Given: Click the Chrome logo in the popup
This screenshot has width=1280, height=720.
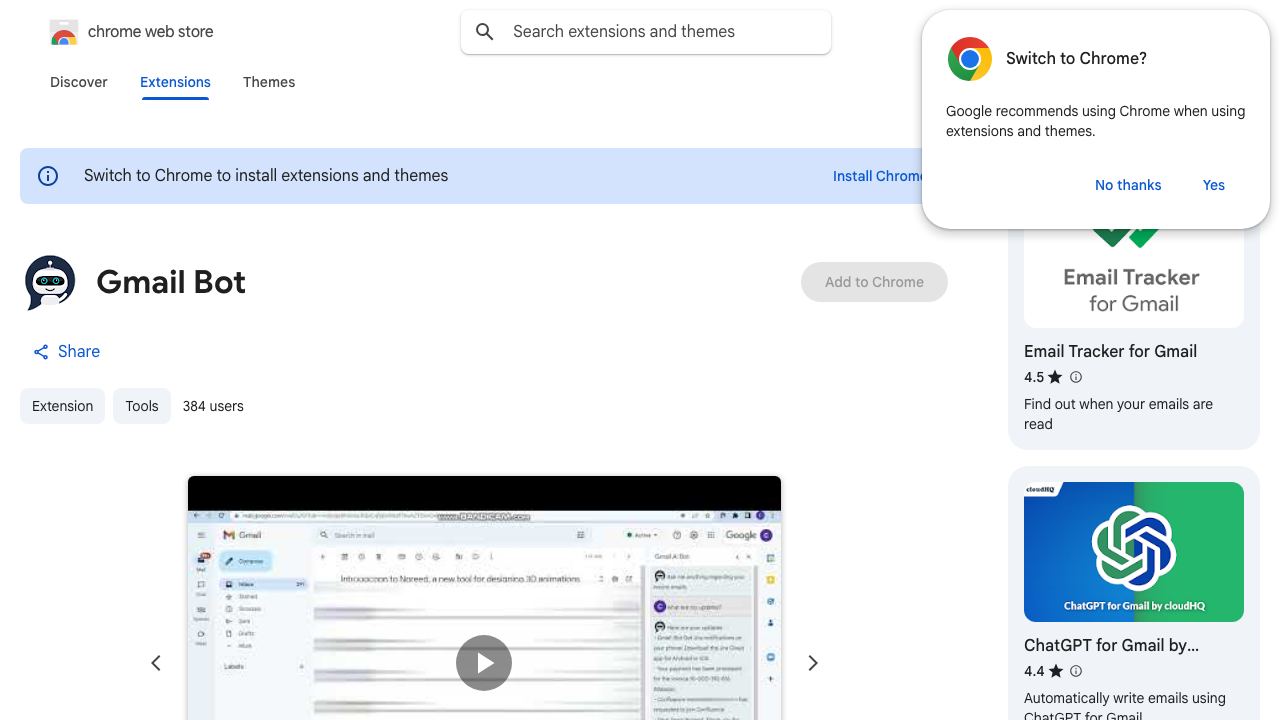Looking at the screenshot, I should click(x=970, y=59).
